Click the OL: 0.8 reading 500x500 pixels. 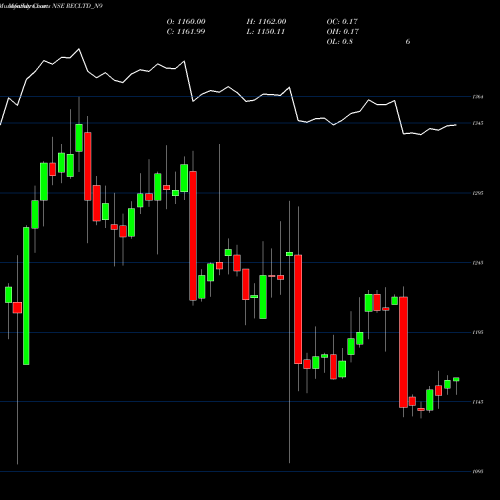click(x=340, y=42)
